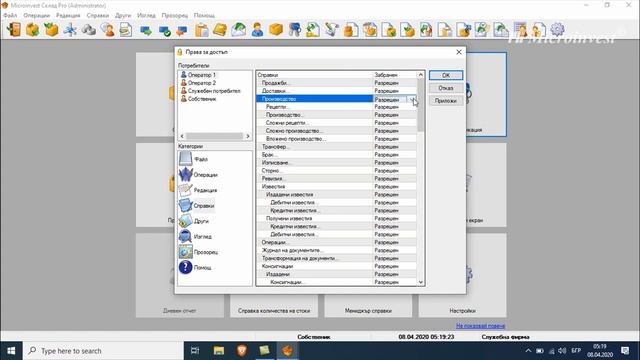Open the Файл menu in menu bar
Screen dimensions: 640x360
10,15
